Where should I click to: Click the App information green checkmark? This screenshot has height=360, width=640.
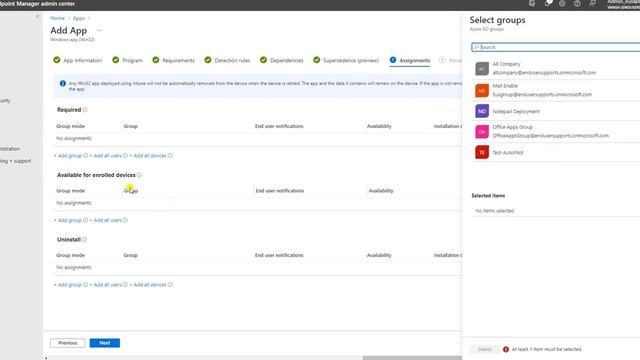[57, 60]
